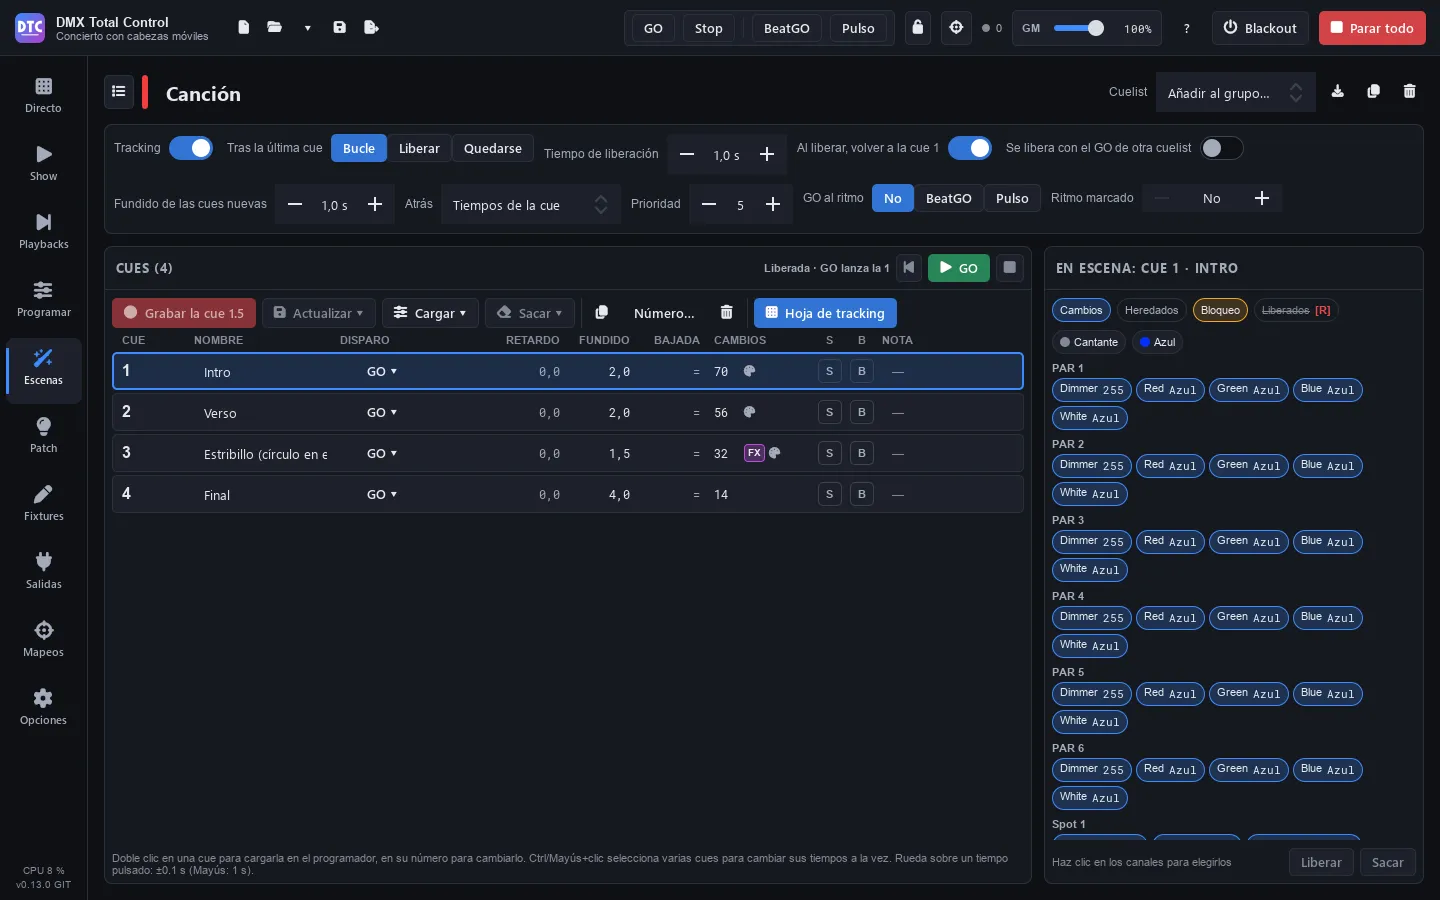Image resolution: width=1440 pixels, height=900 pixels.
Task: Open the Hoja de tracking button
Action: (825, 313)
